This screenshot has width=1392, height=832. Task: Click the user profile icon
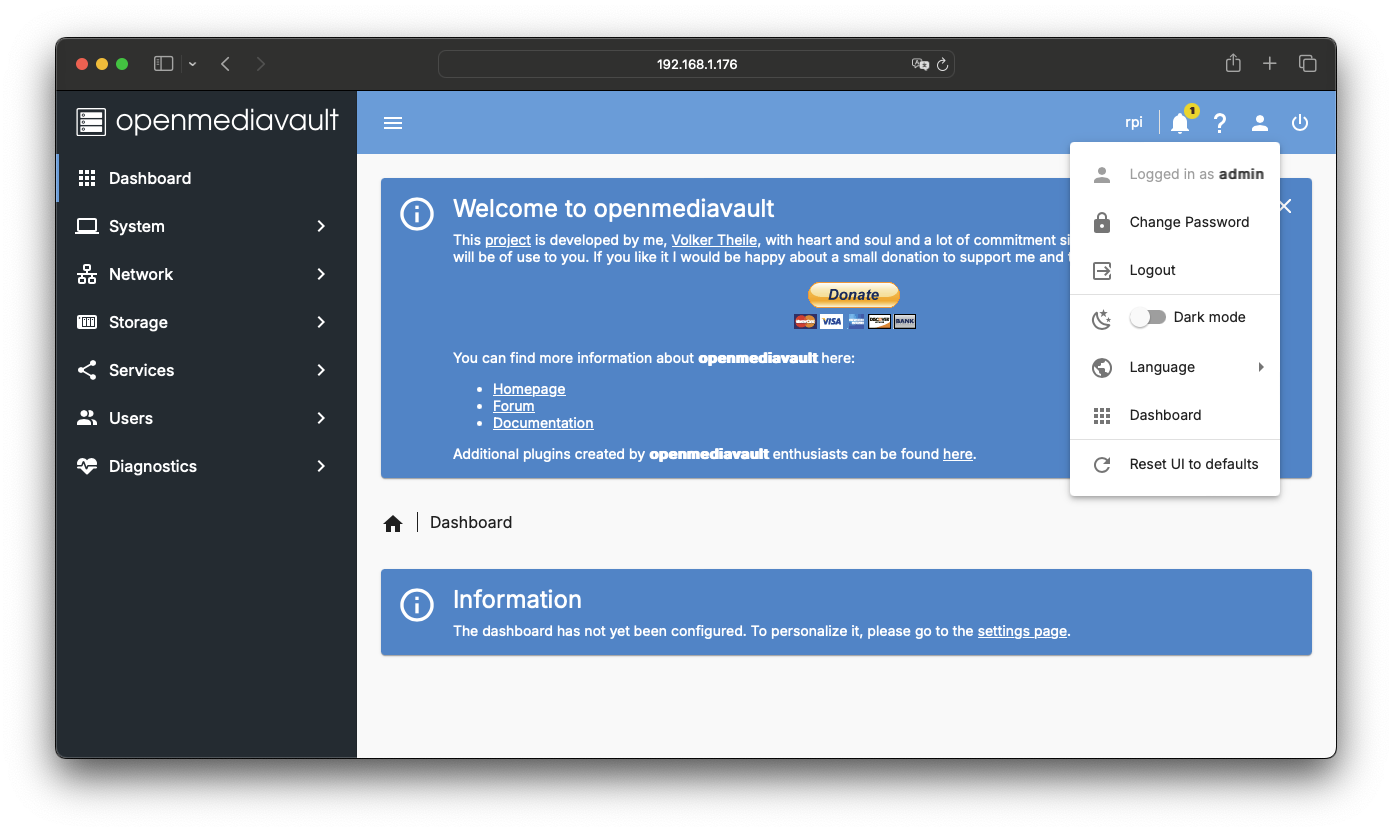[1260, 123]
